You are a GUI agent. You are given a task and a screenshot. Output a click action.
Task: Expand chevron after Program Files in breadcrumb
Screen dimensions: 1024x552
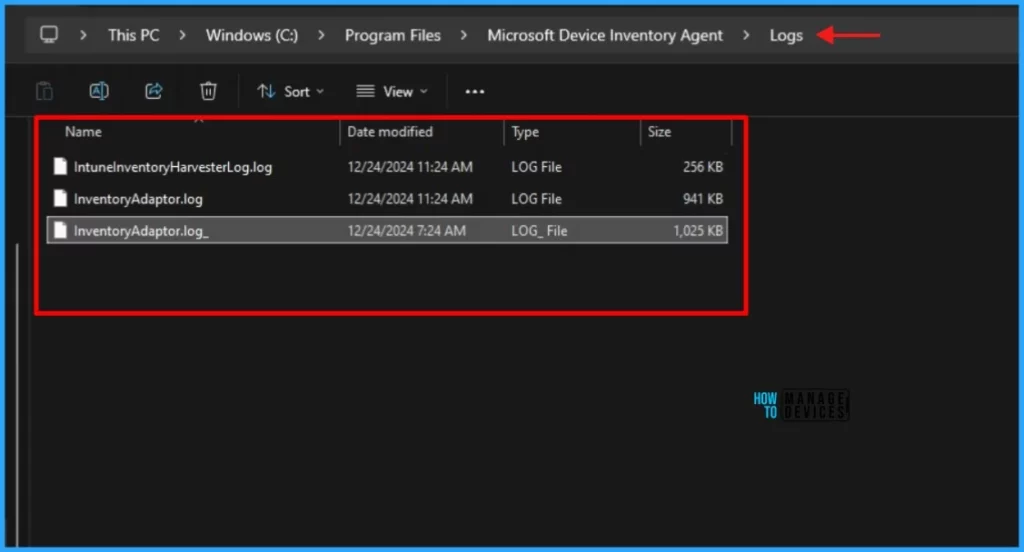pyautogui.click(x=464, y=35)
